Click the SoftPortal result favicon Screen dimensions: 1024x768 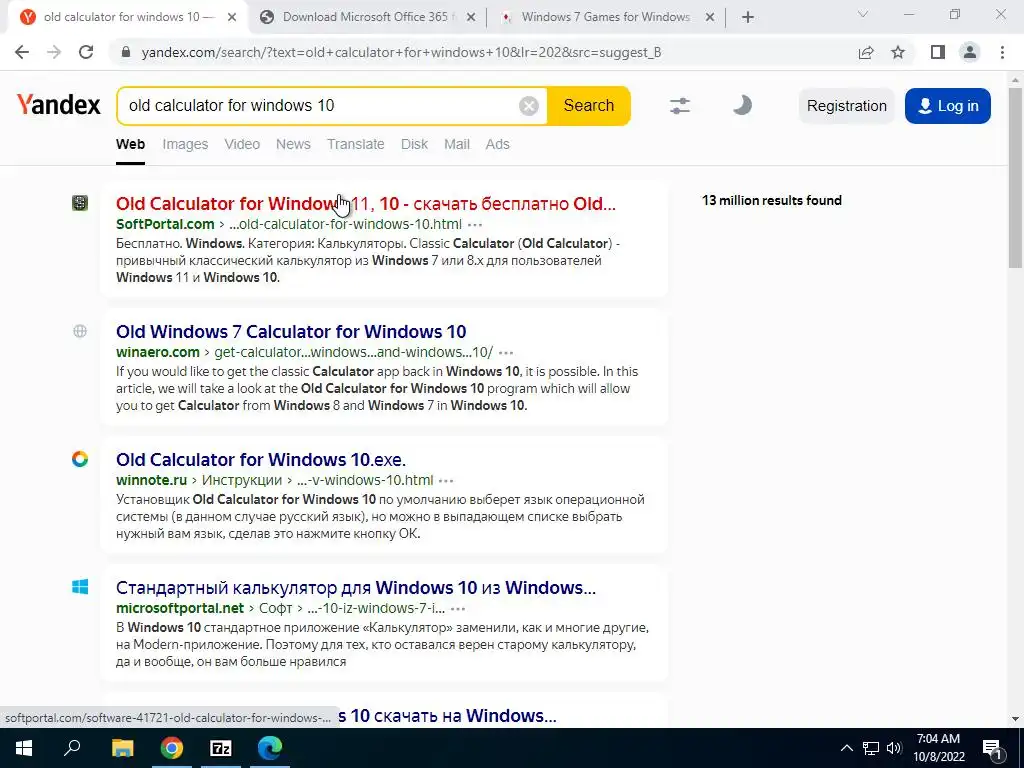pyautogui.click(x=80, y=203)
